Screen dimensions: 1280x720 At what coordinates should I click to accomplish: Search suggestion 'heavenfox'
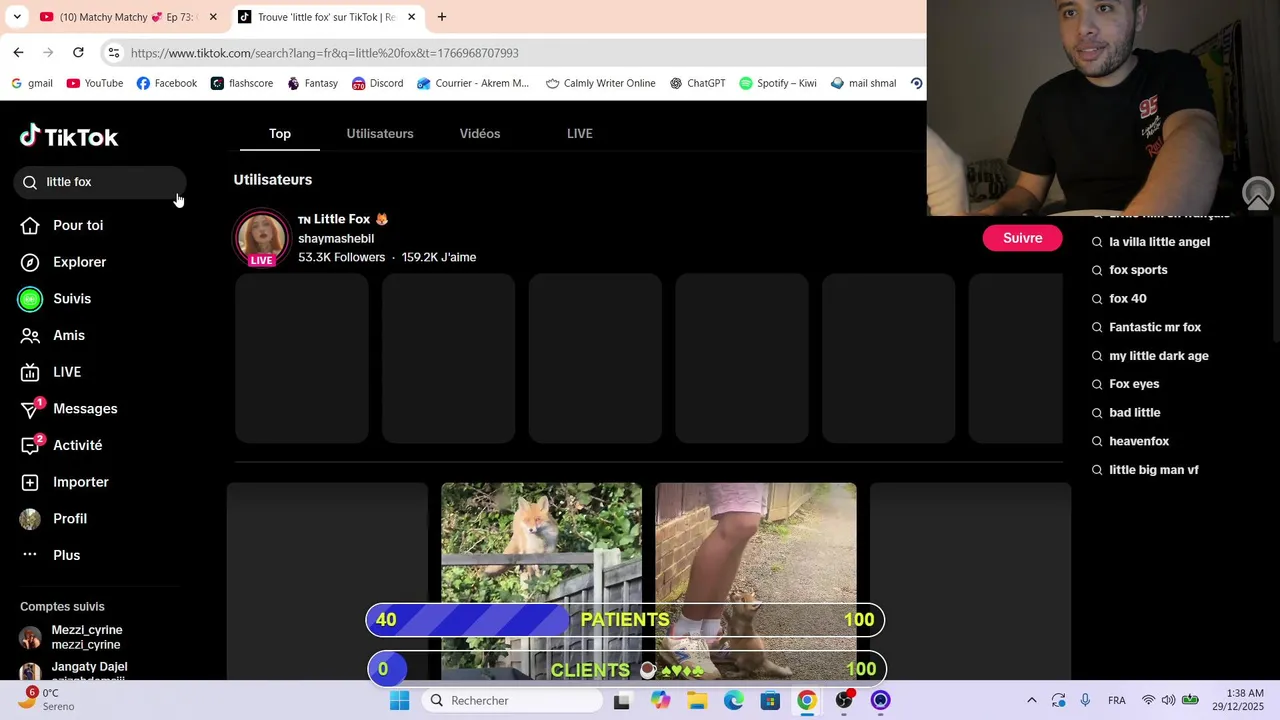coord(1130,441)
